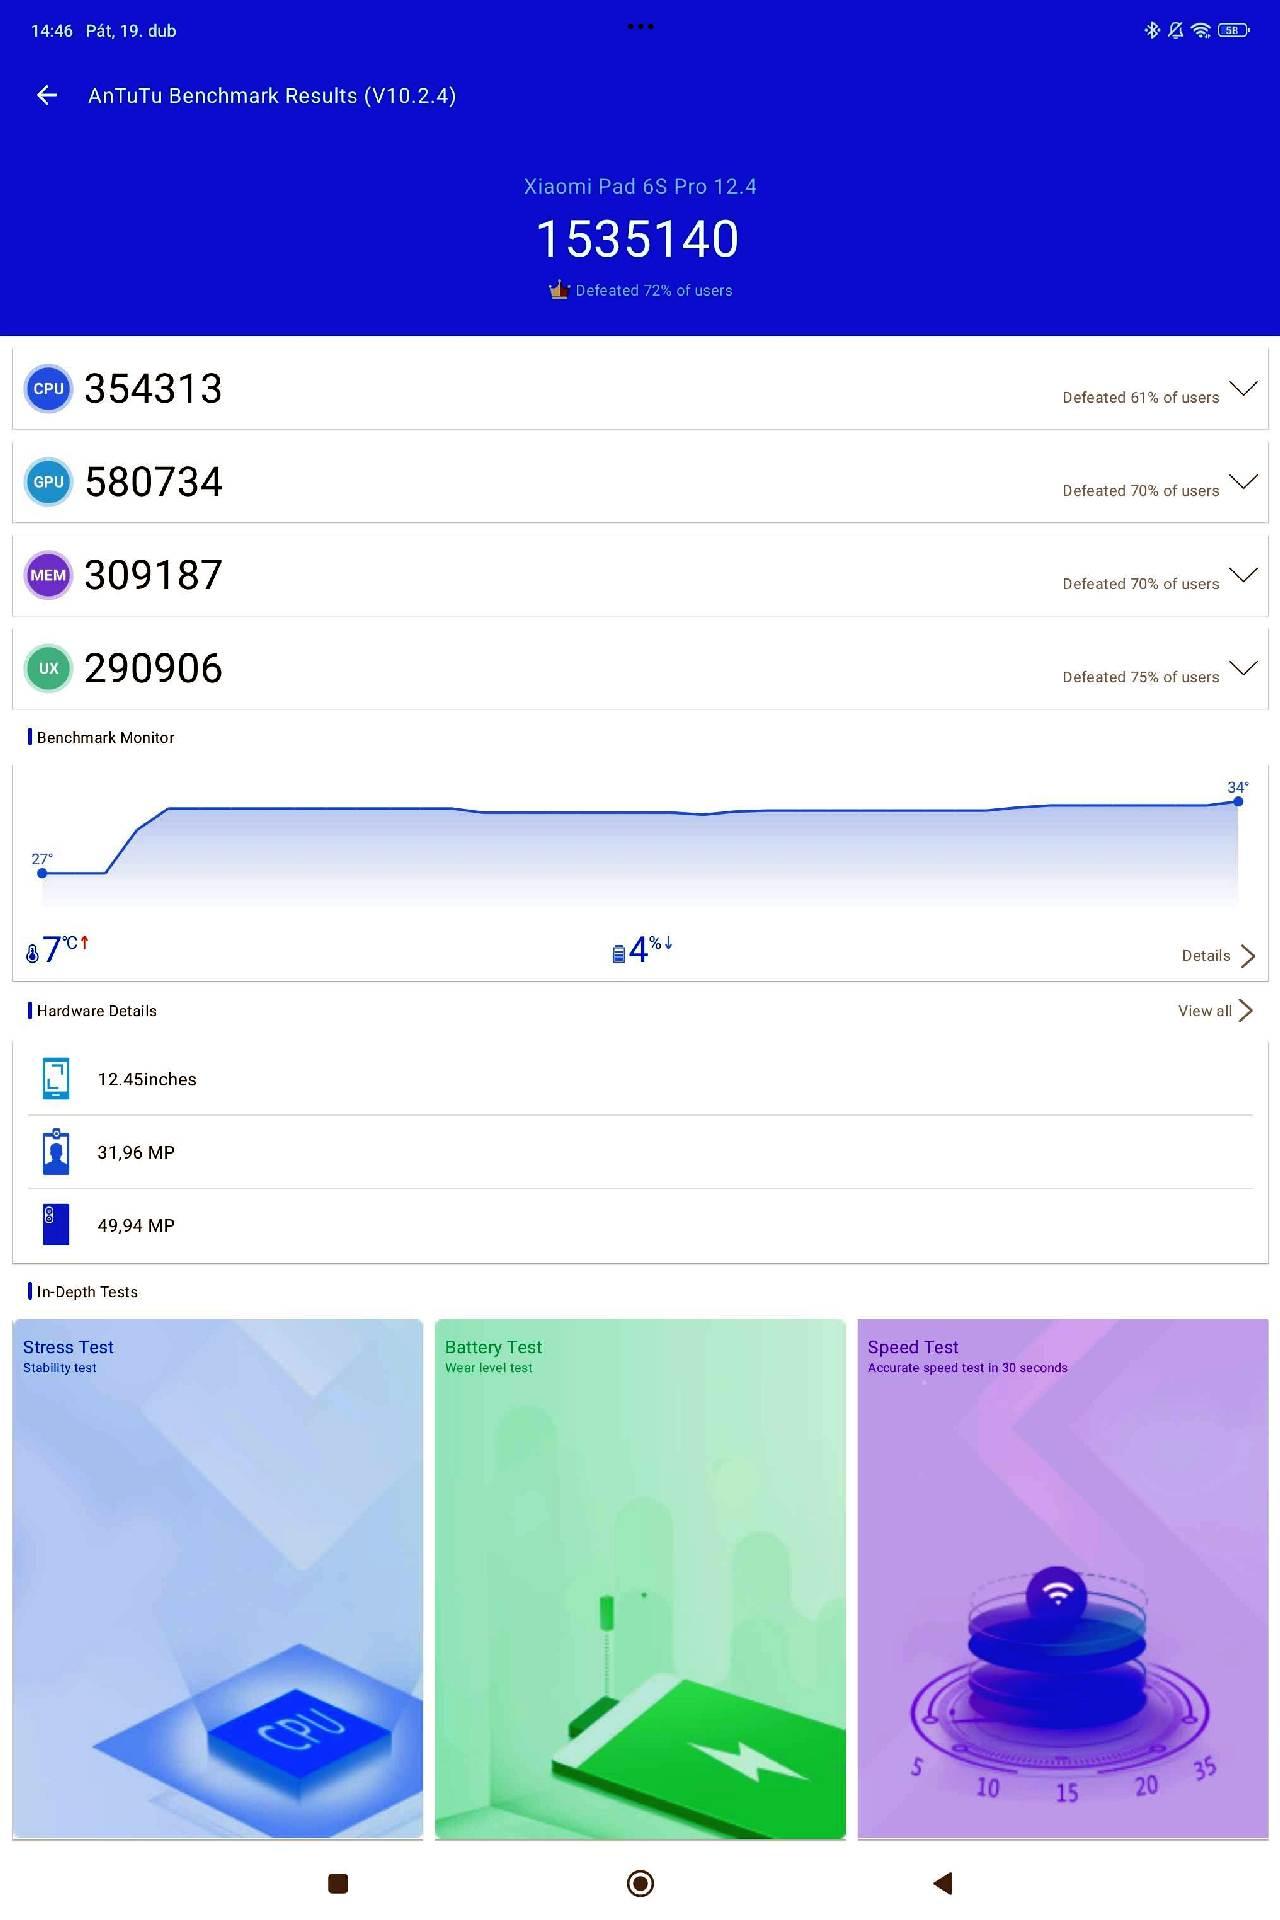This screenshot has width=1280, height=1920.
Task: Tap Defeated 61% of users text
Action: [1141, 398]
